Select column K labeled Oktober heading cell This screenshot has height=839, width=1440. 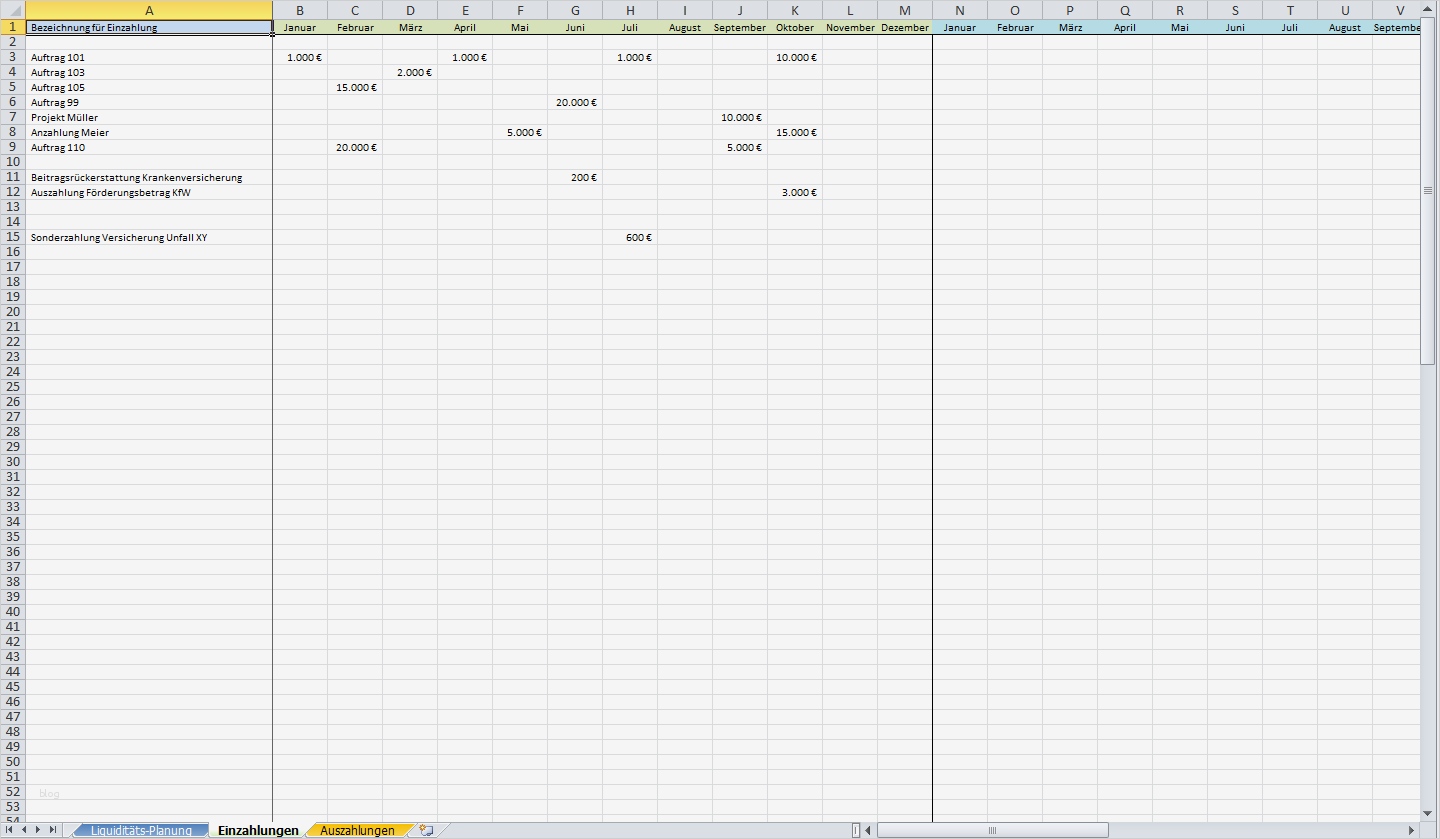[795, 27]
